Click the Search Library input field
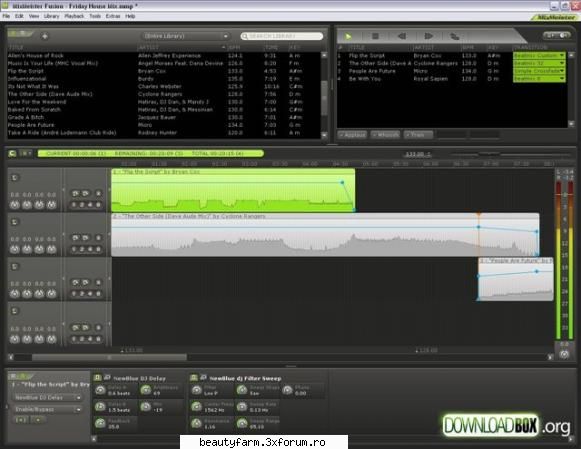The width and height of the screenshot is (581, 449). (x=282, y=36)
